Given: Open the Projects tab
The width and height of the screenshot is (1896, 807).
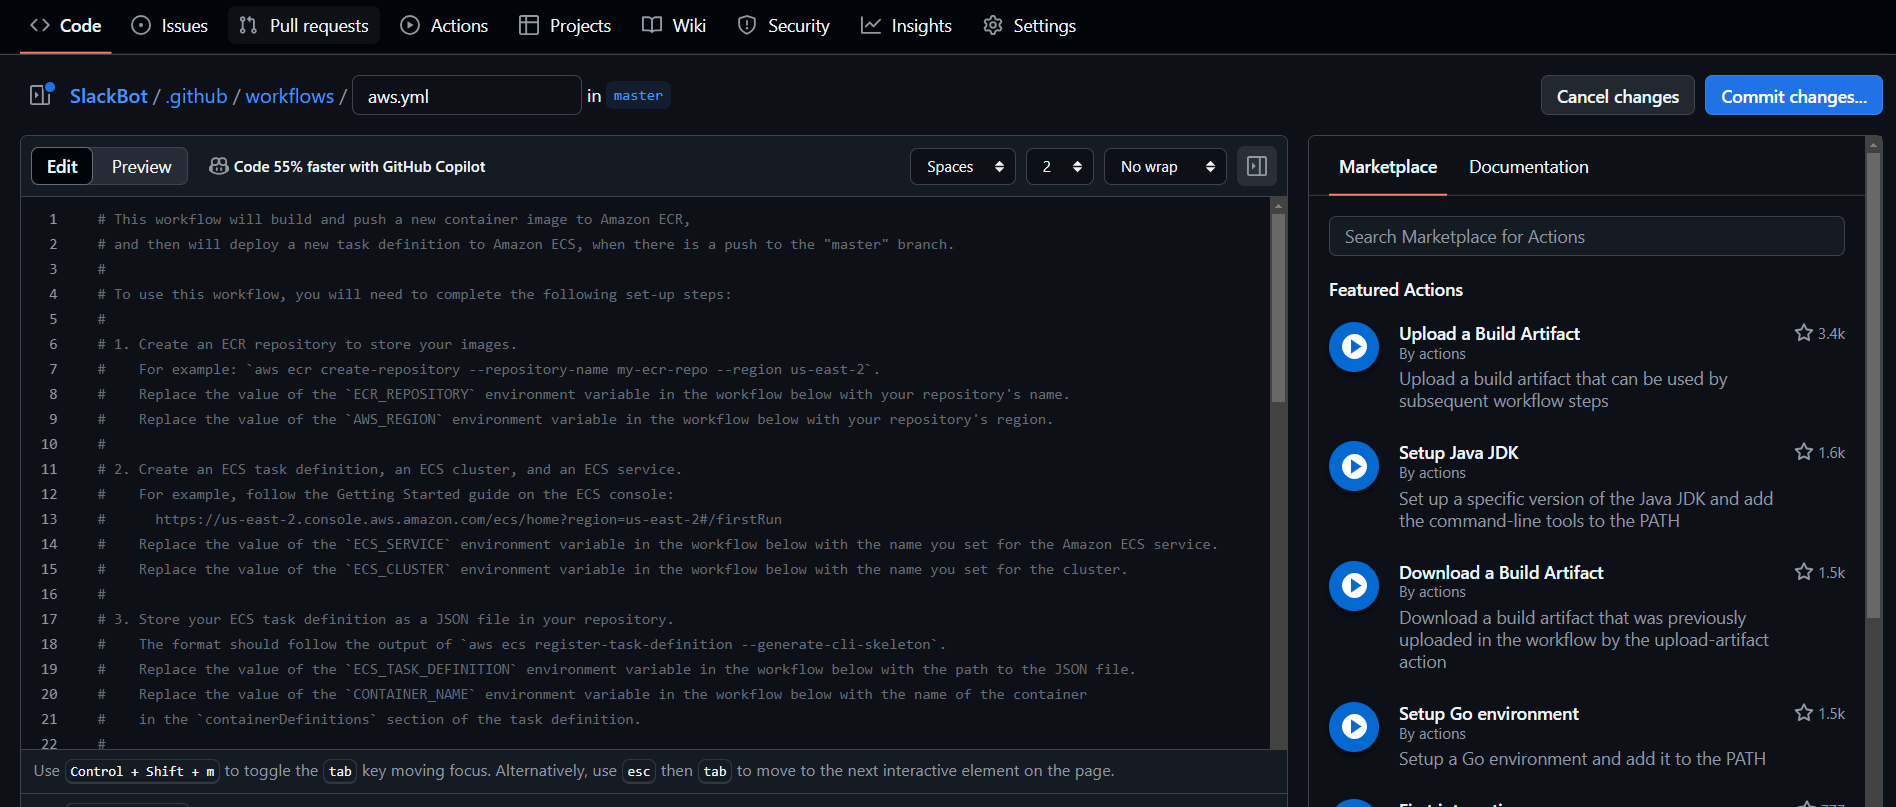Looking at the screenshot, I should pyautogui.click(x=565, y=26).
